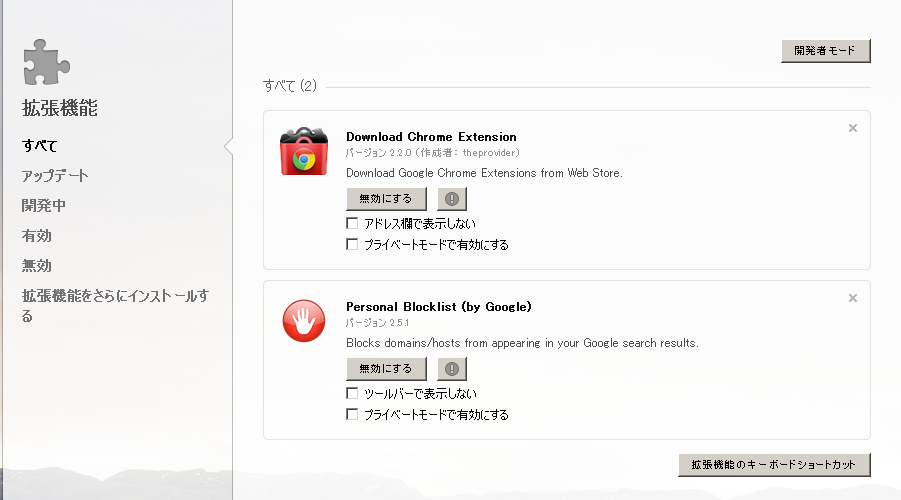Check the ツールバーで表示しない checkbox
Image resolution: width=901 pixels, height=500 pixels.
352,393
